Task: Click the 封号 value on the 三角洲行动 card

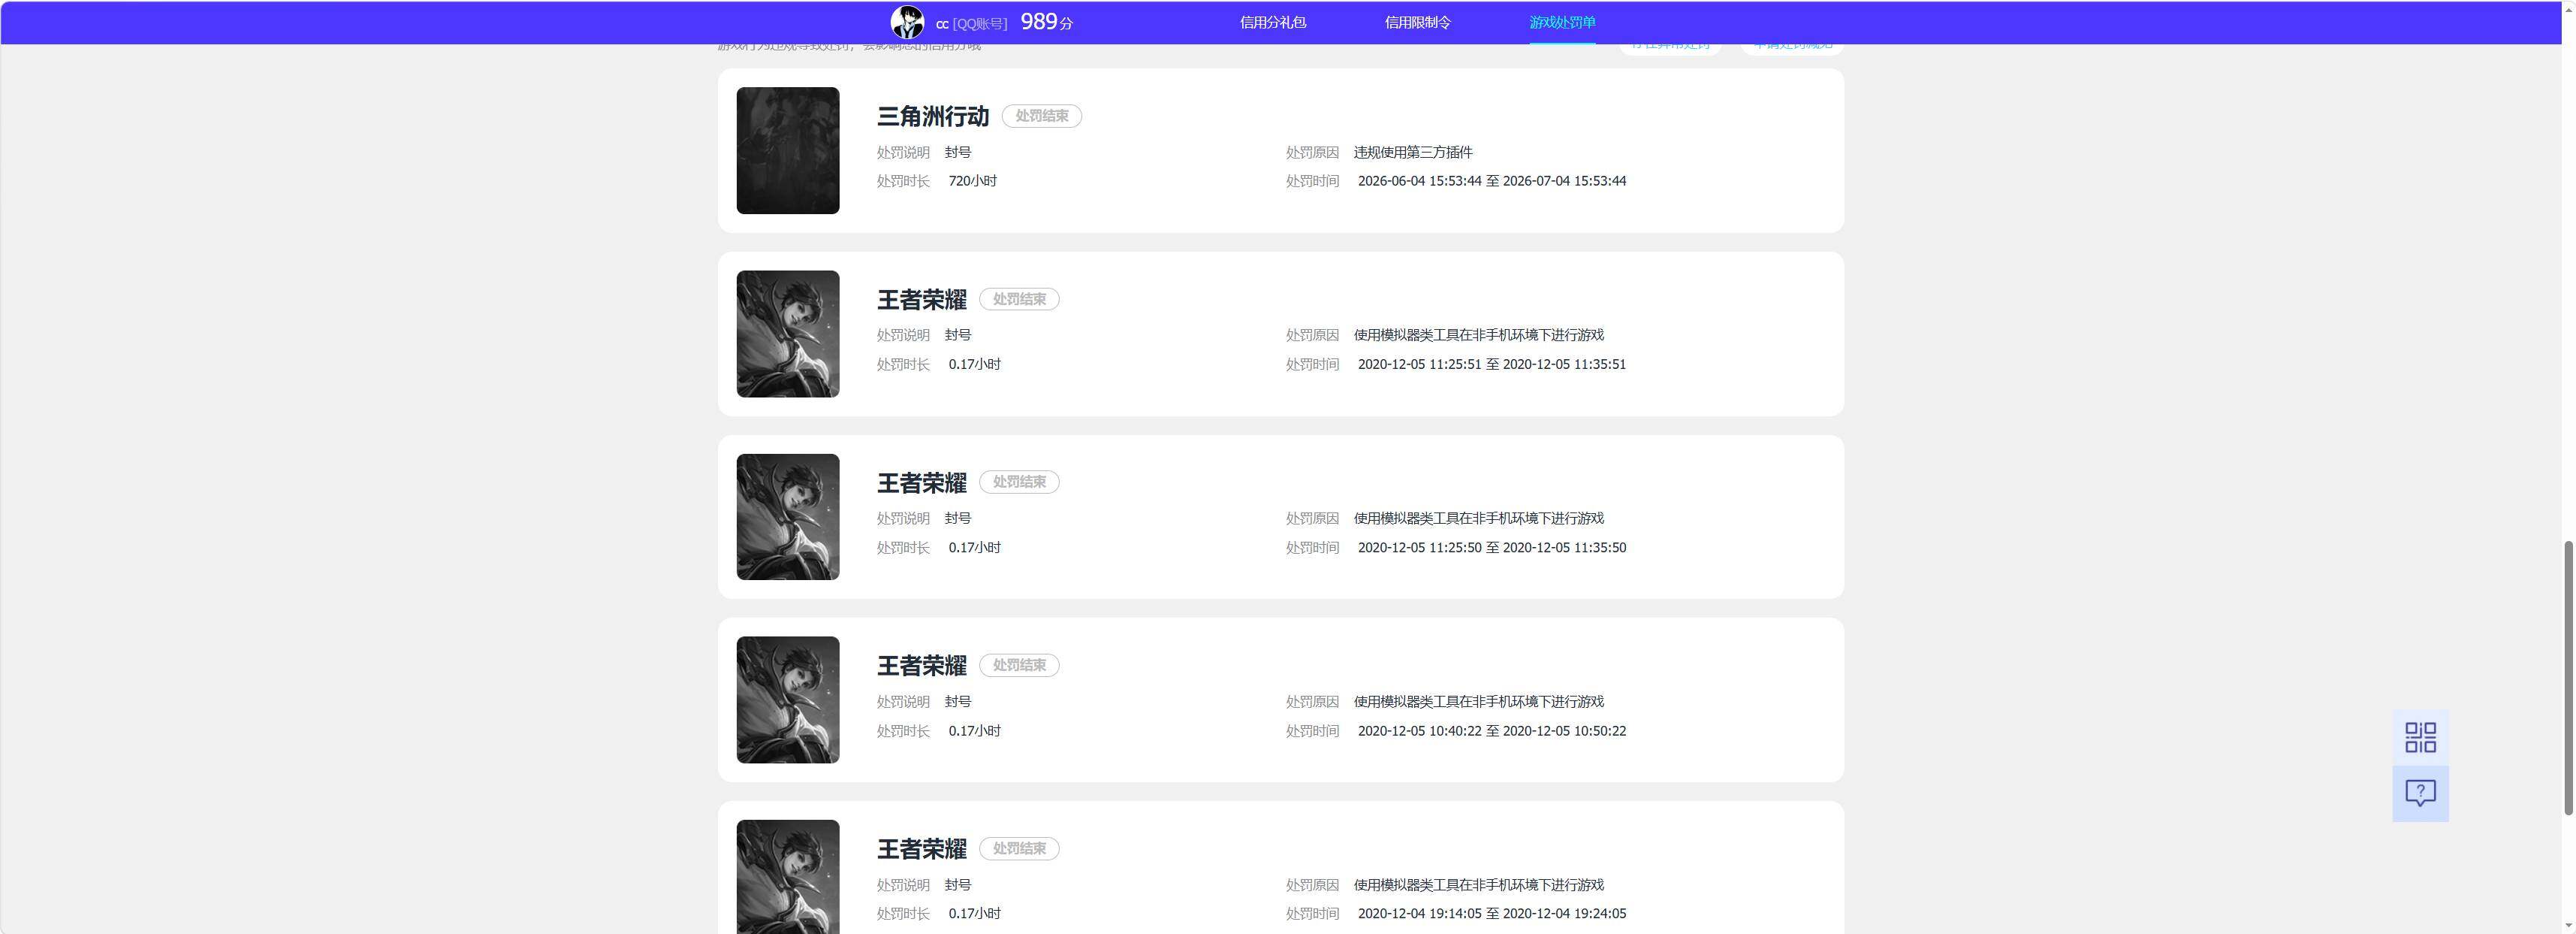Action: point(958,152)
